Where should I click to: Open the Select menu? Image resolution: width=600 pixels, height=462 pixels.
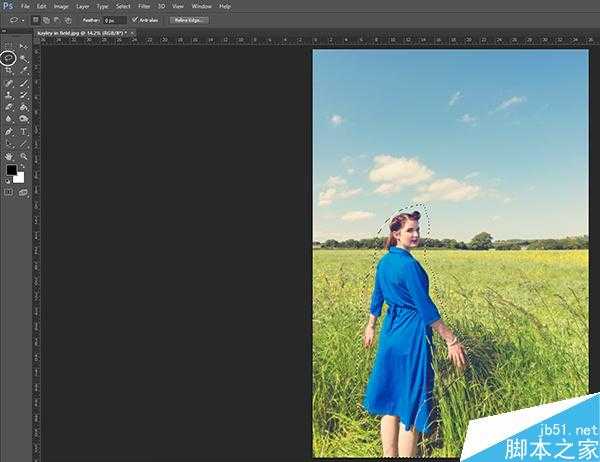point(121,6)
